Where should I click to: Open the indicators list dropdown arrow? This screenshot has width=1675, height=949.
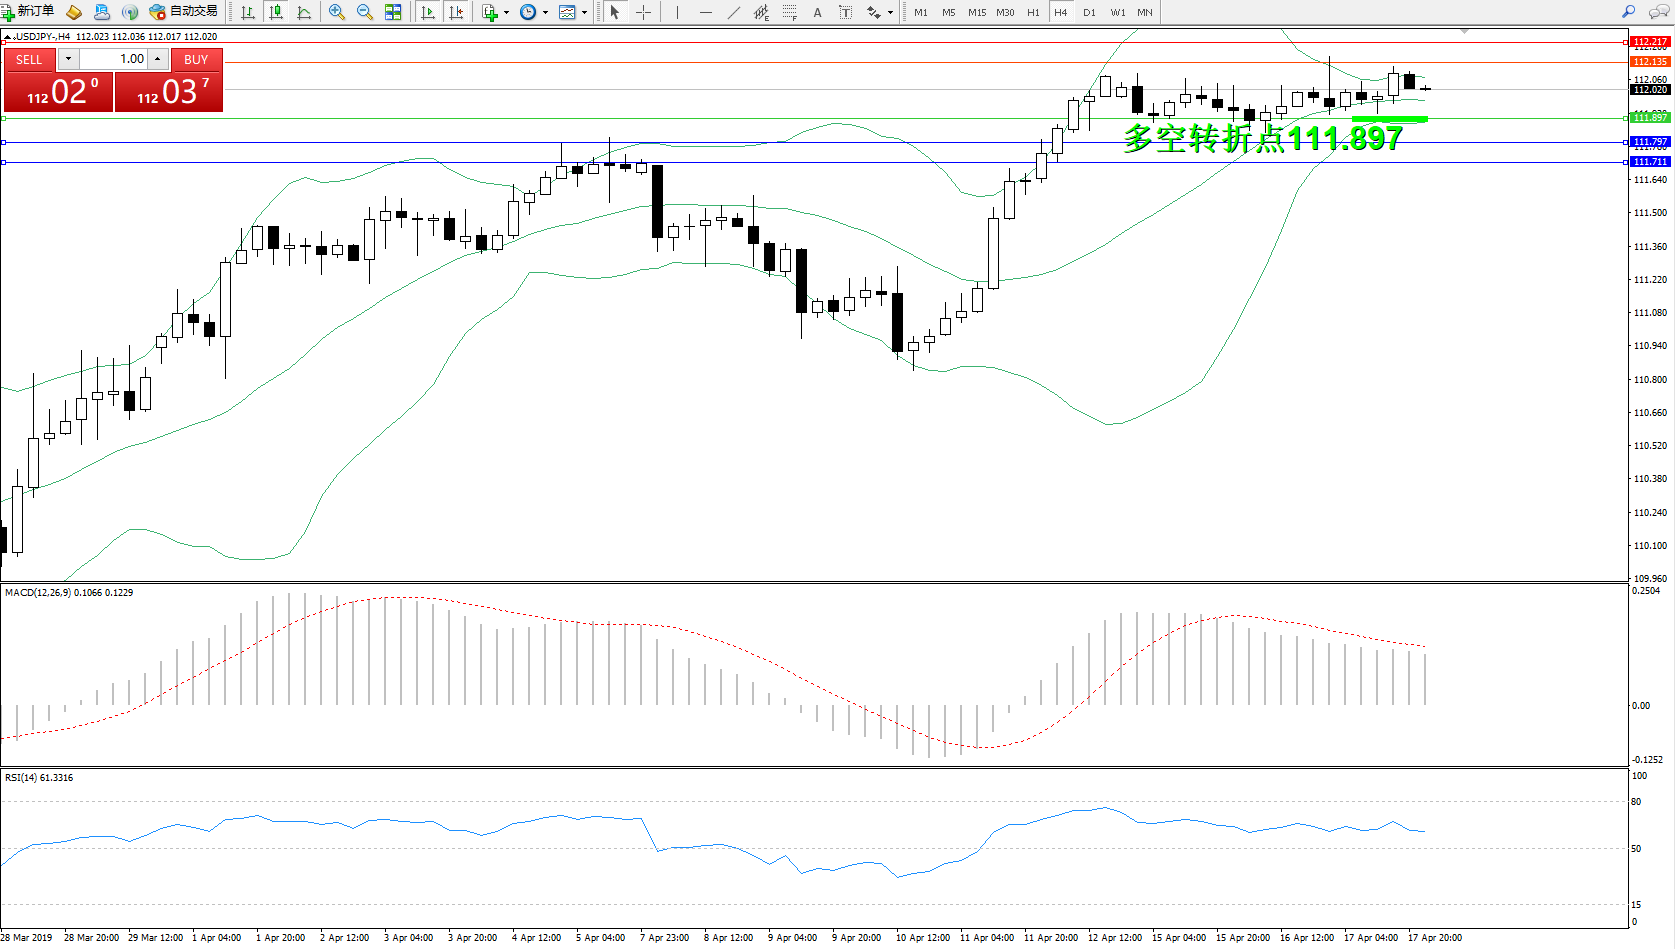coord(506,13)
